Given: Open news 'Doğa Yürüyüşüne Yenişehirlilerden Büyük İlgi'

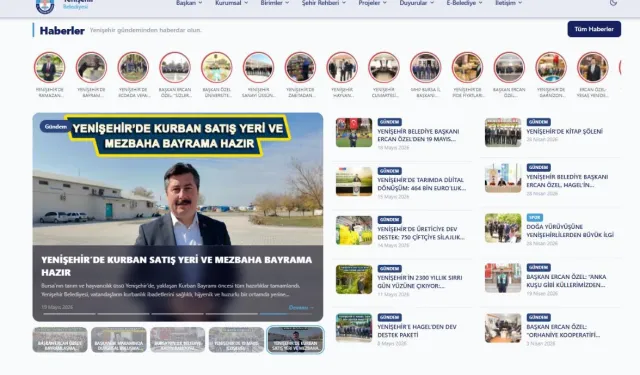Looking at the screenshot, I should tap(570, 231).
